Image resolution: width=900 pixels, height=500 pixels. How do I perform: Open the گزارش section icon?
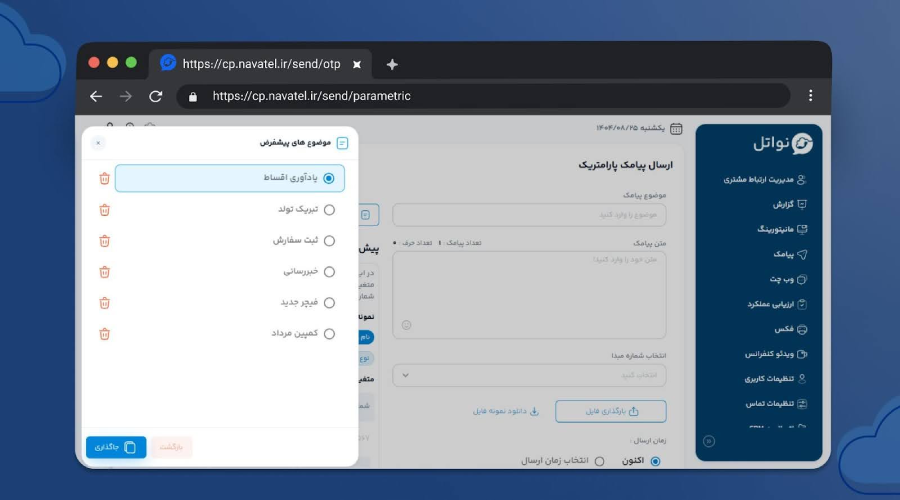point(802,204)
